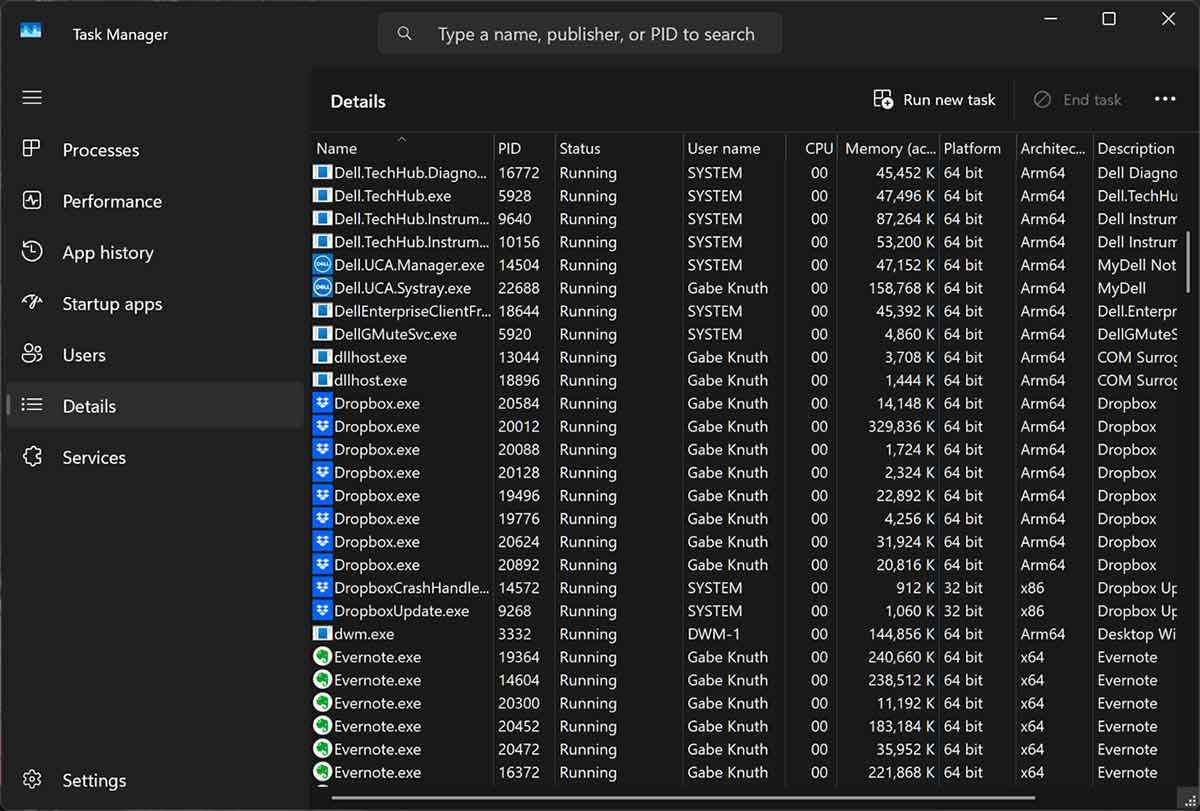The image size is (1200, 811).
Task: Sort processes by the Name column header
Action: click(x=336, y=148)
